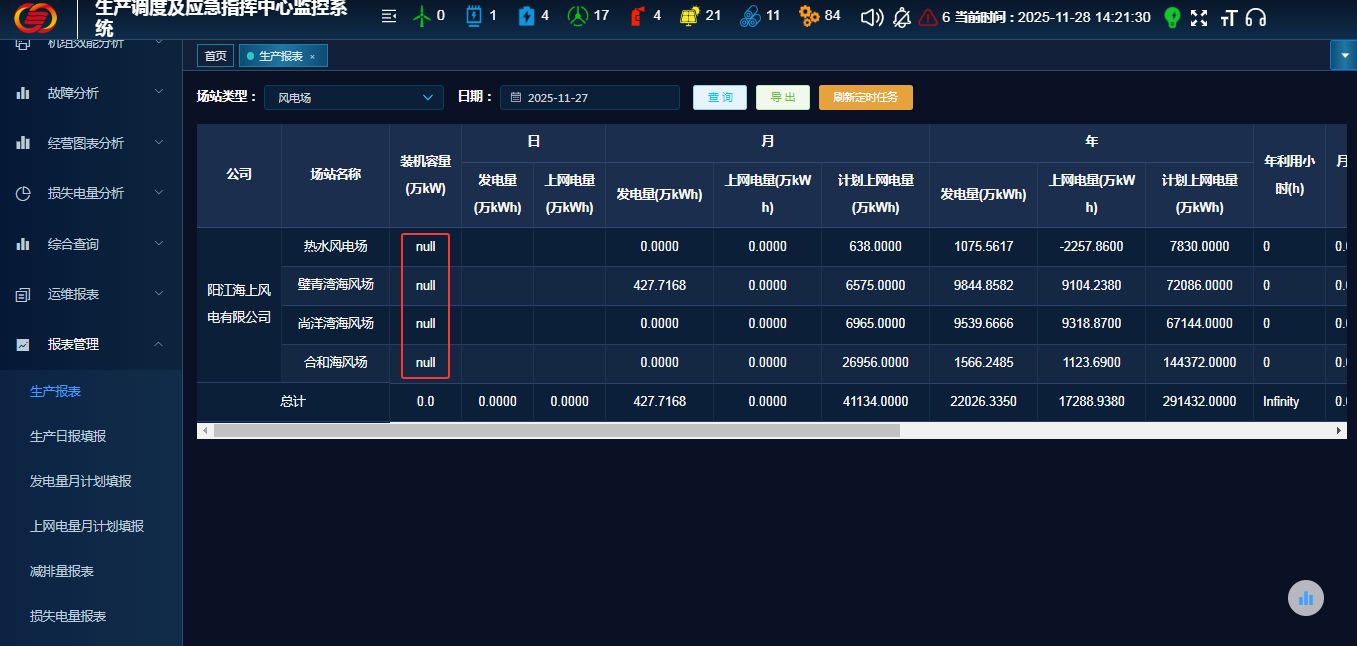
Task: Click the floating blue chart button
Action: (1305, 598)
